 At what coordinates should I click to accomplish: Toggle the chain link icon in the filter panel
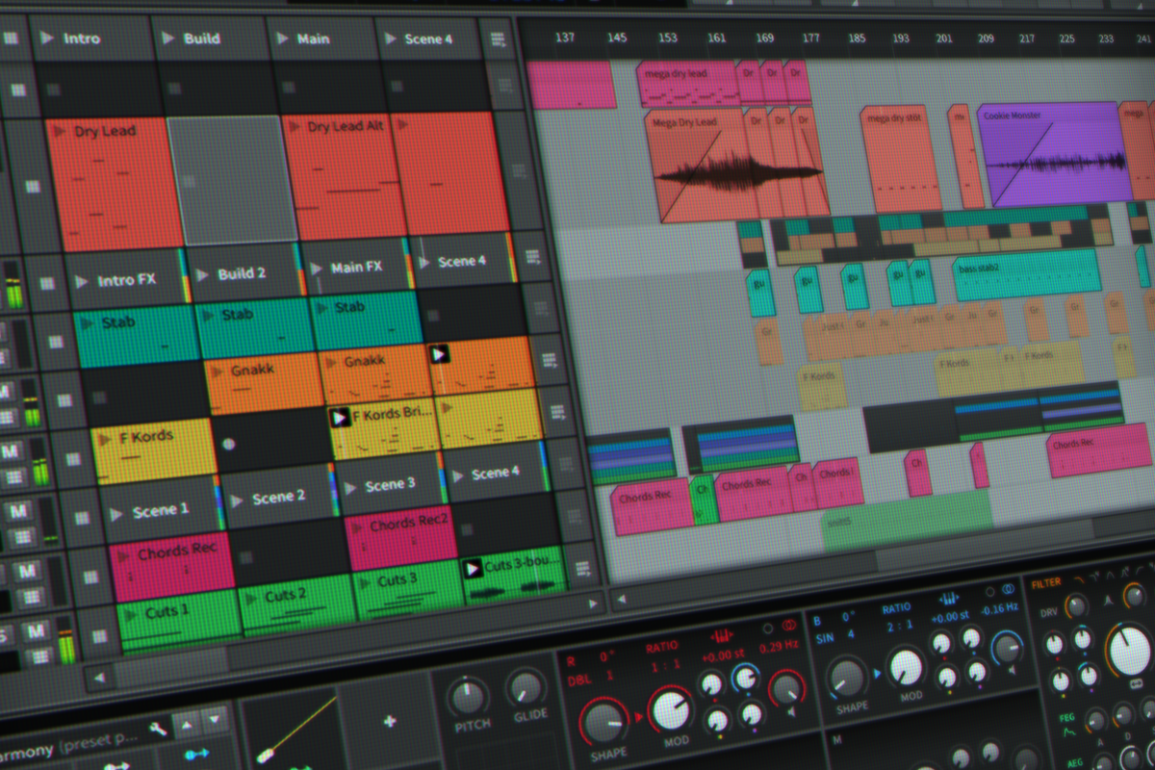coord(1137,684)
